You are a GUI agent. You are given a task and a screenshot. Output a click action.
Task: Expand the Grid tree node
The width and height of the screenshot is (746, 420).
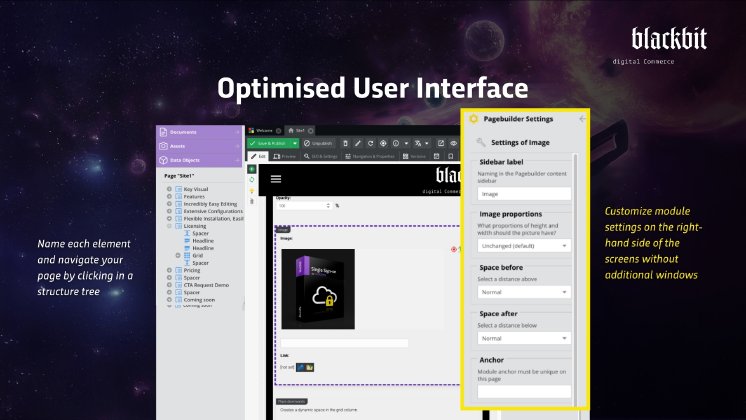click(x=177, y=255)
